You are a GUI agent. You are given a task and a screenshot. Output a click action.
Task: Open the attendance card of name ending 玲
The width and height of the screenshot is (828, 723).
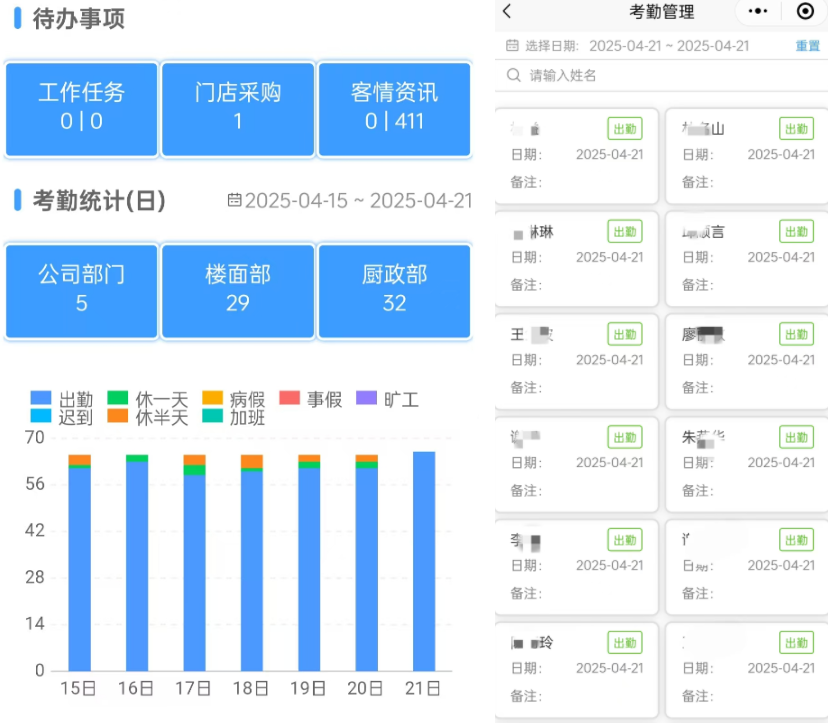(576, 670)
